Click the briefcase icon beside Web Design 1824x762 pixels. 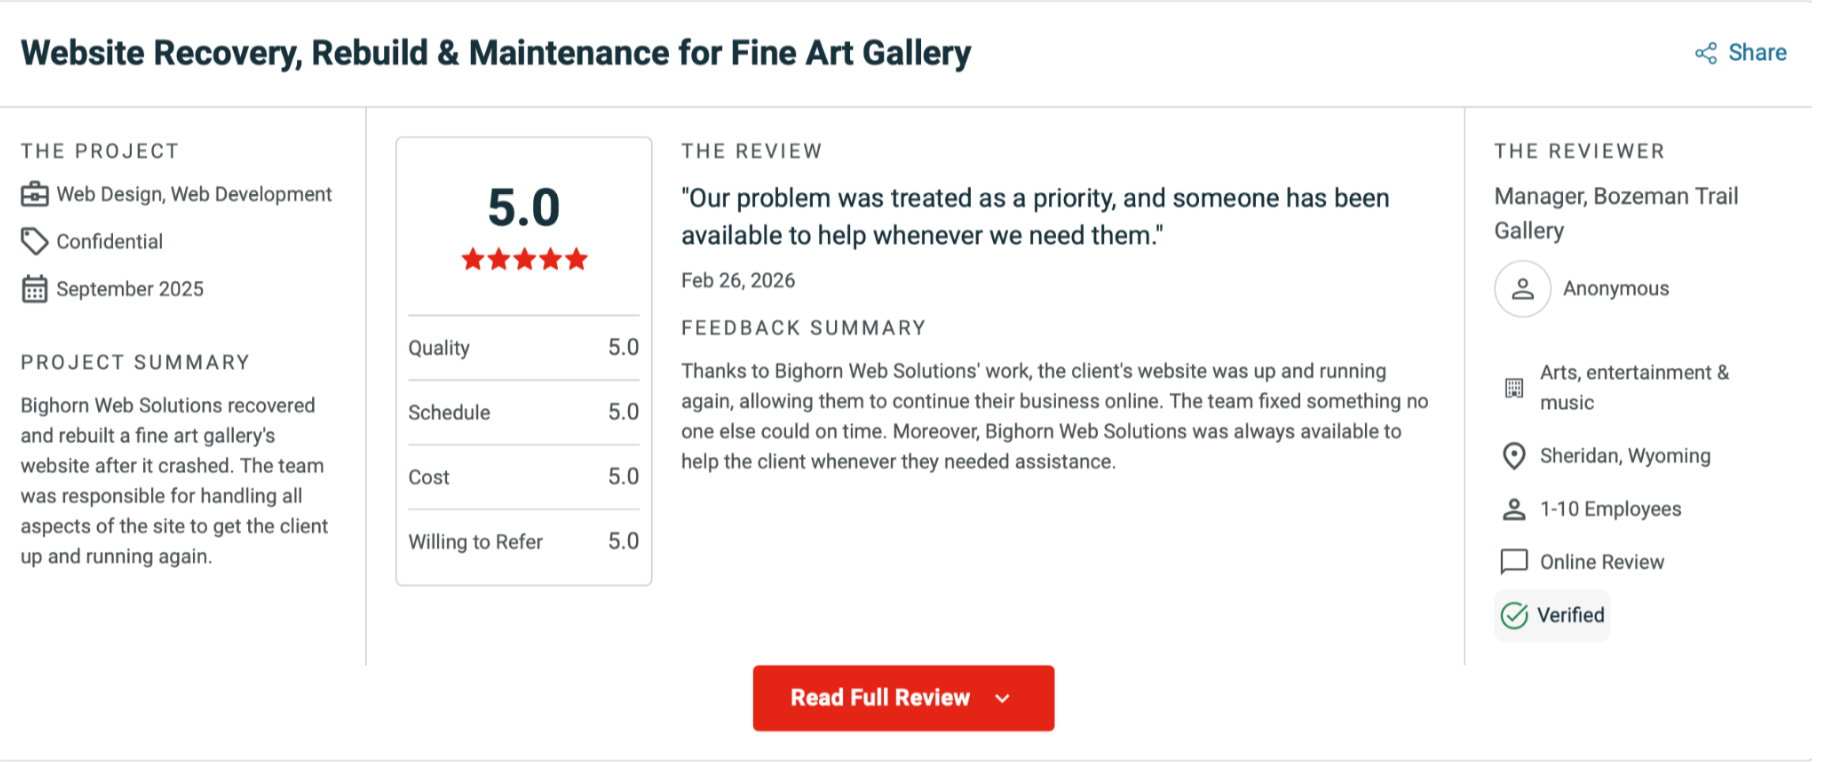(x=35, y=194)
